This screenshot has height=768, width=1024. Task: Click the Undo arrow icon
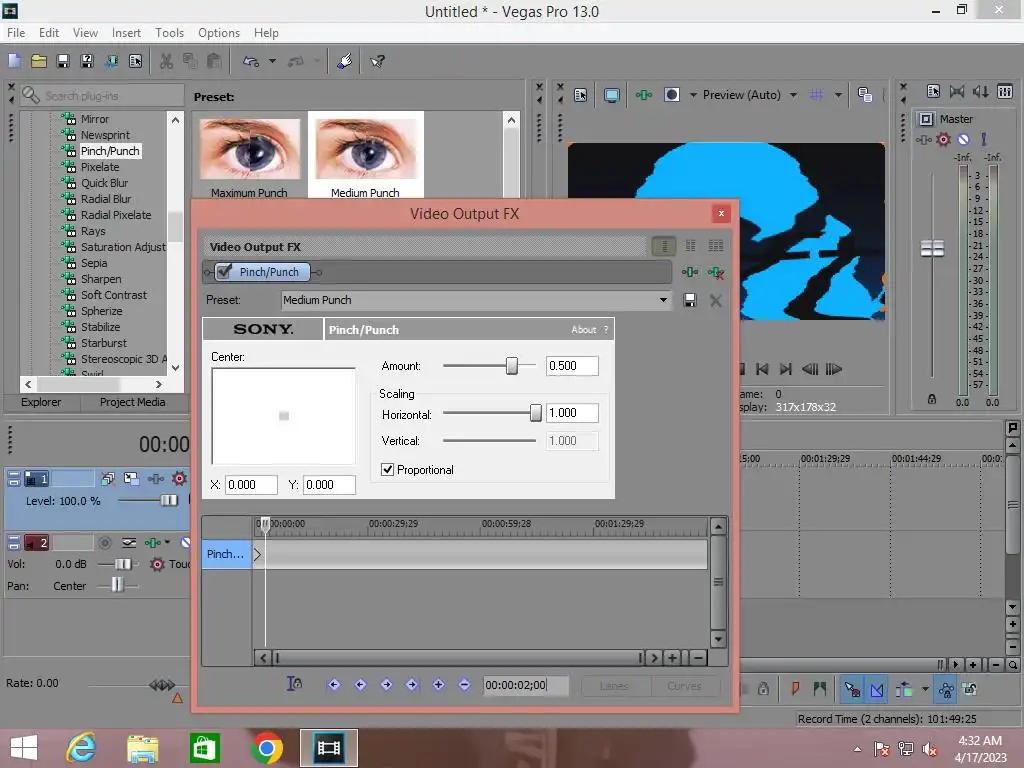pos(251,61)
